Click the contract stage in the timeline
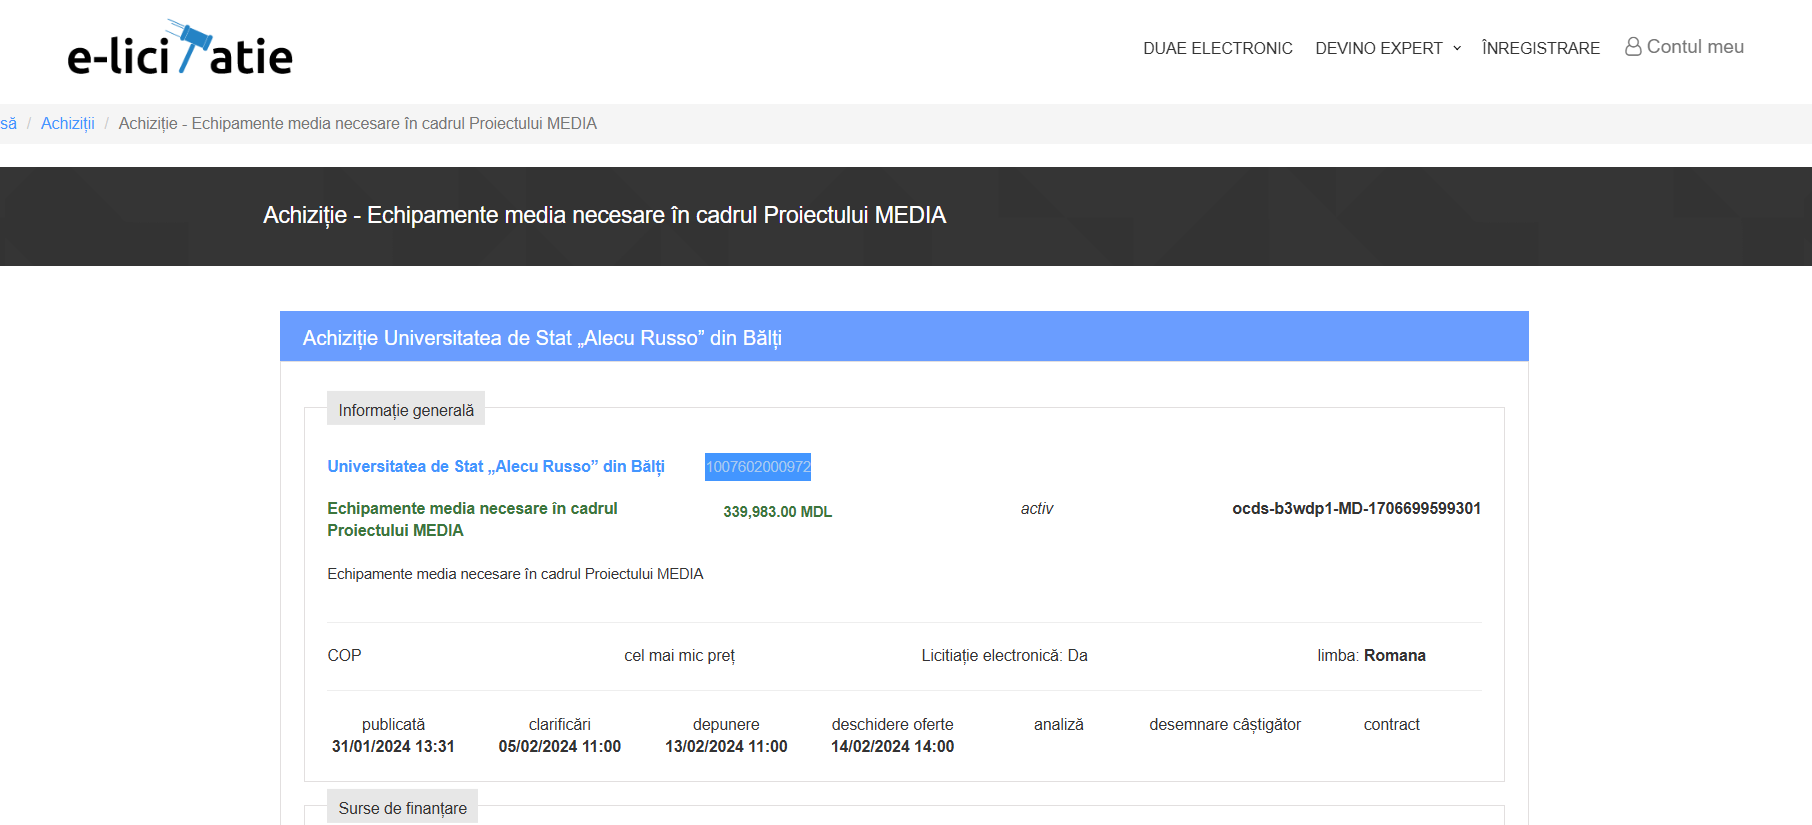 1391,724
